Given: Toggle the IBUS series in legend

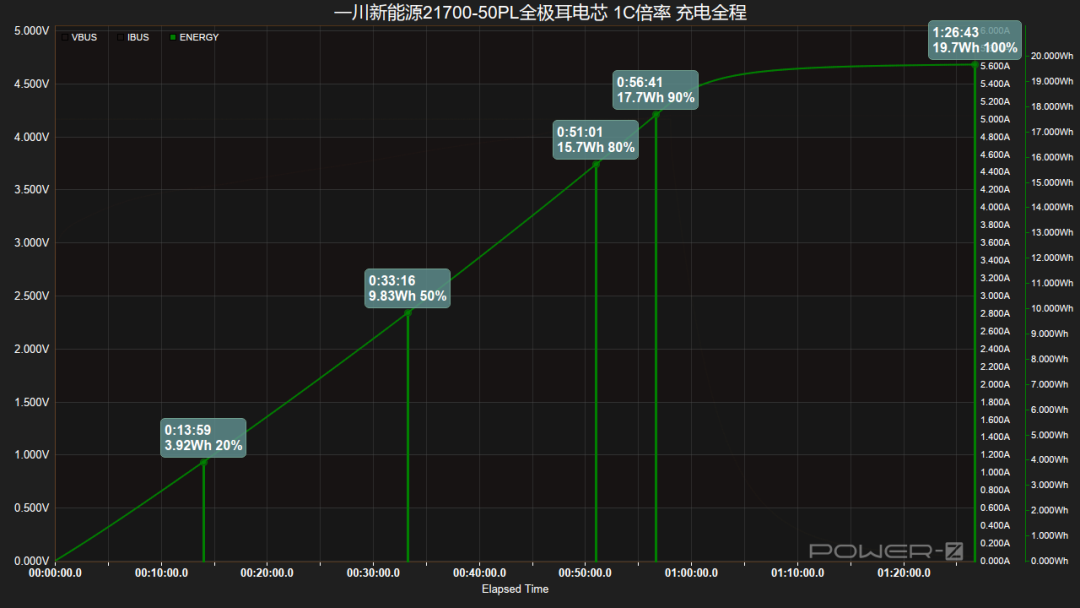Looking at the screenshot, I should coord(133,37).
